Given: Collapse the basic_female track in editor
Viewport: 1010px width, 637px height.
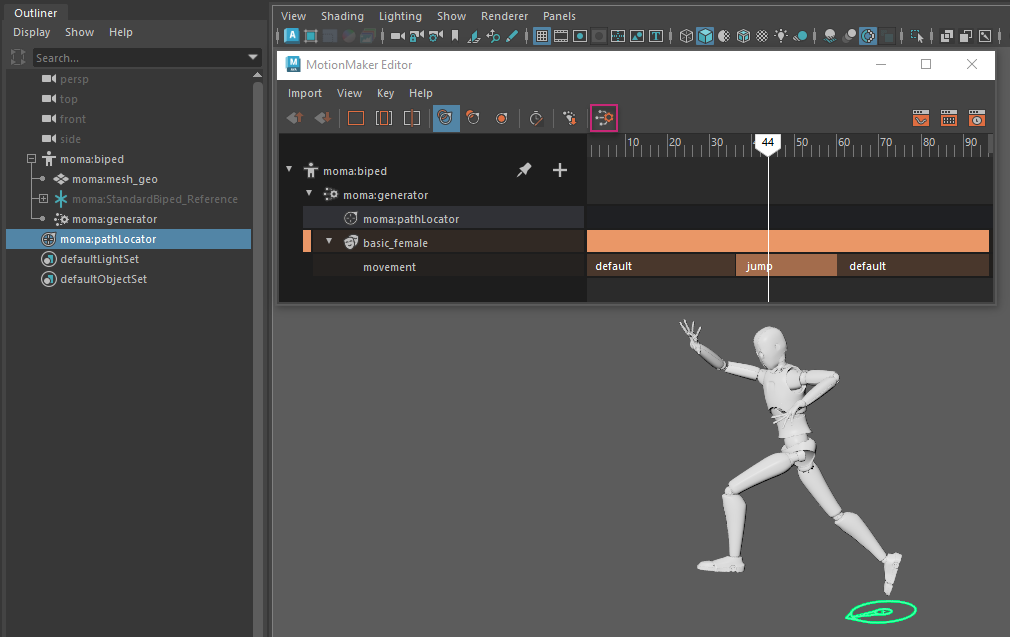Looking at the screenshot, I should tap(329, 242).
